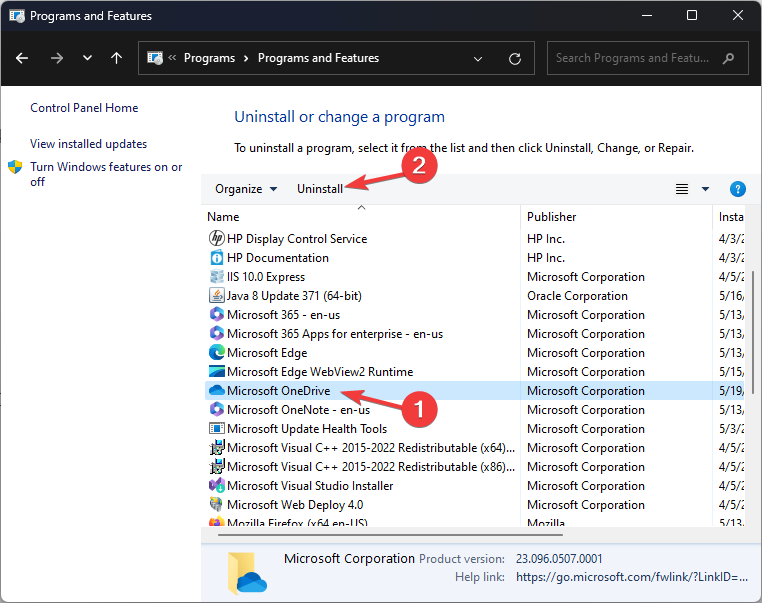Open the go.microsoft.com help link

pos(632,577)
